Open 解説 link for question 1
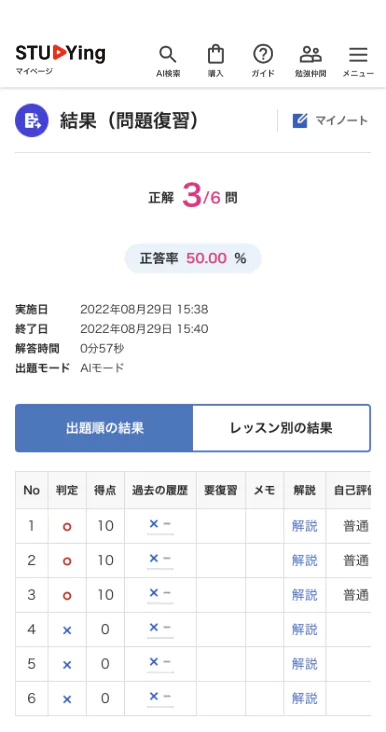Image resolution: width=386 pixels, height=732 pixels. 304,526
